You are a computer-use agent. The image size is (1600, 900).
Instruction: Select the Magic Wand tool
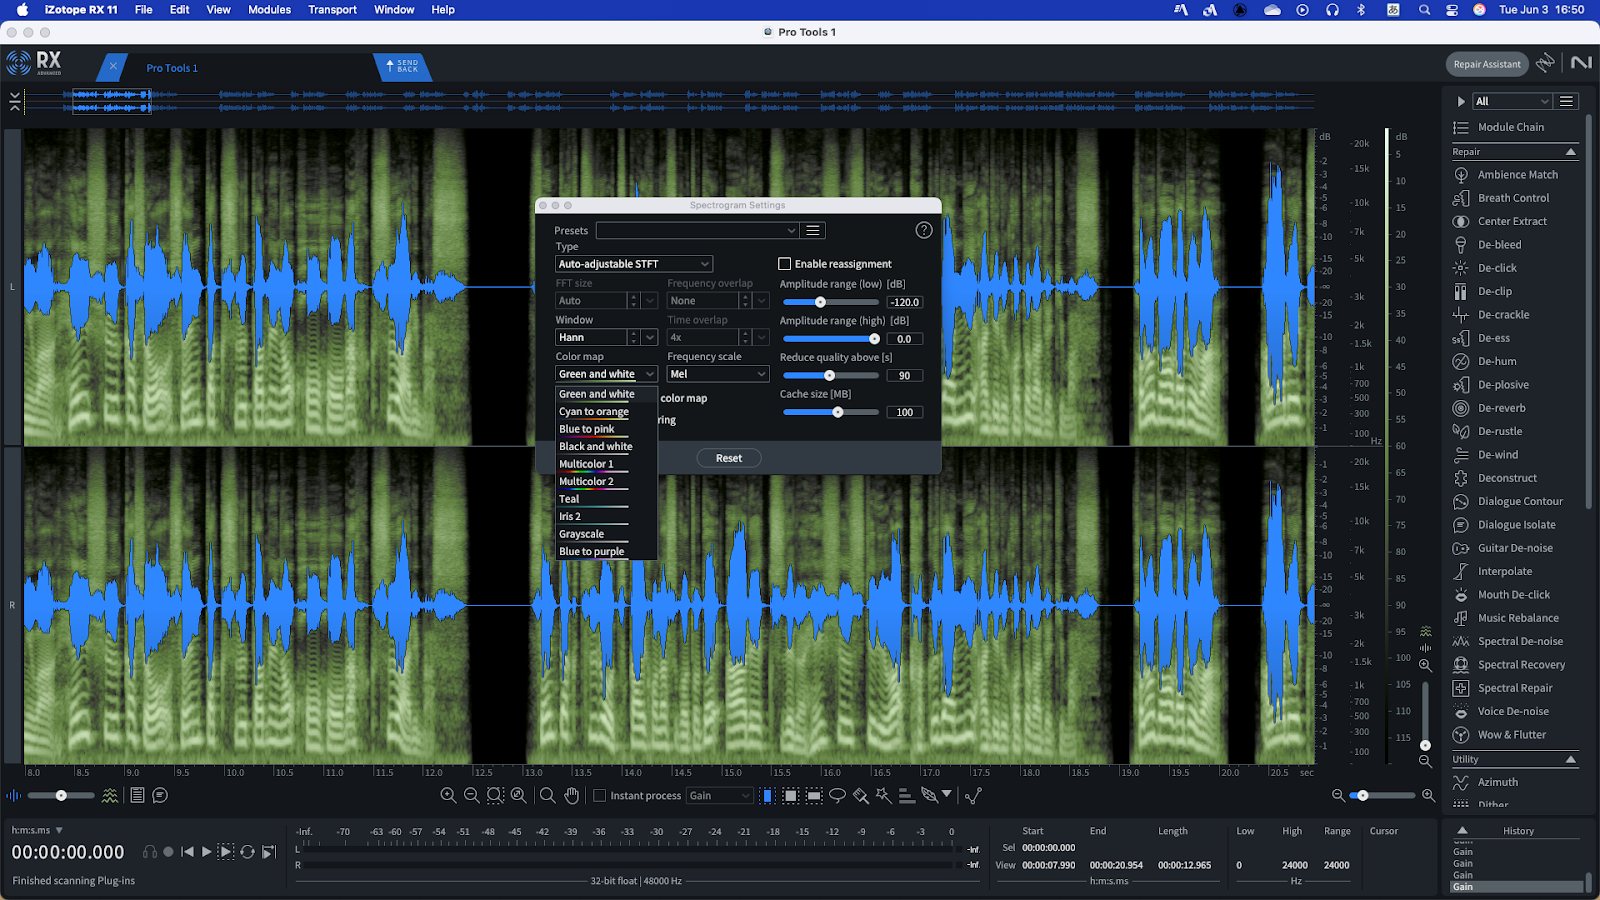point(883,796)
